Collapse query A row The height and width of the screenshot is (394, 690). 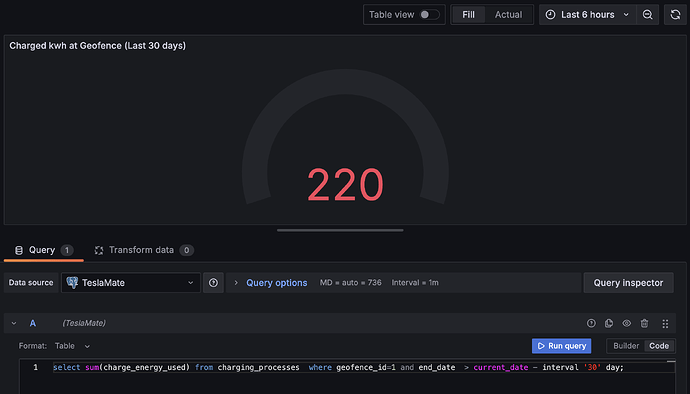pos(14,323)
